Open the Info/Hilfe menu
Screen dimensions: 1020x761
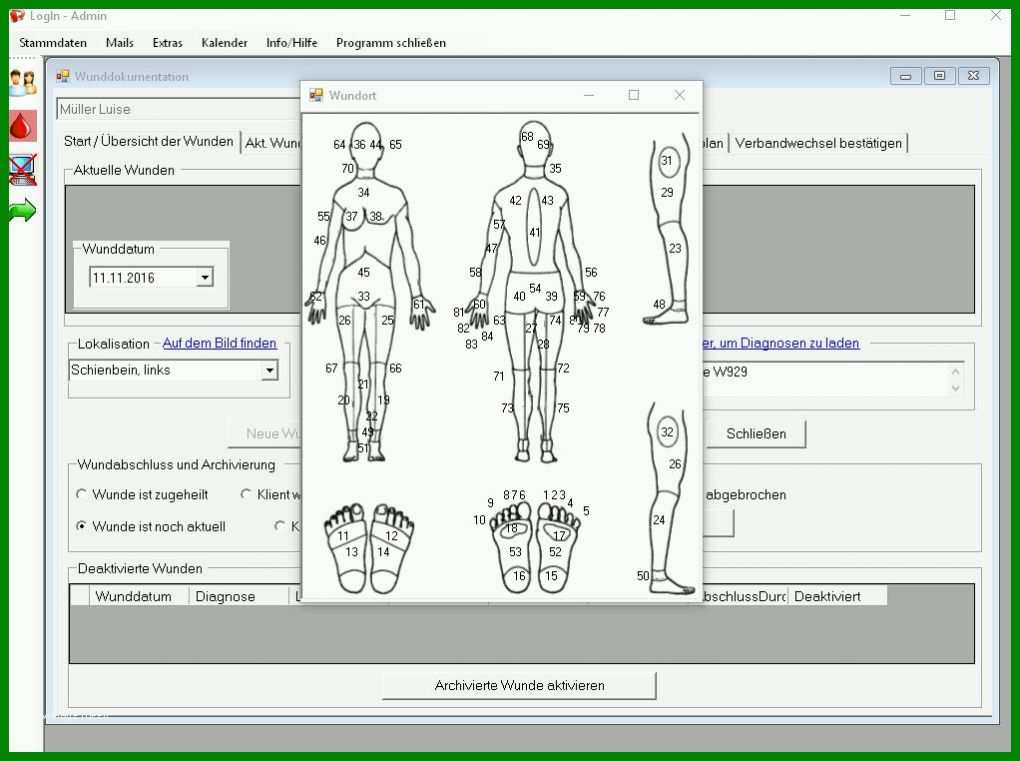pyautogui.click(x=291, y=43)
